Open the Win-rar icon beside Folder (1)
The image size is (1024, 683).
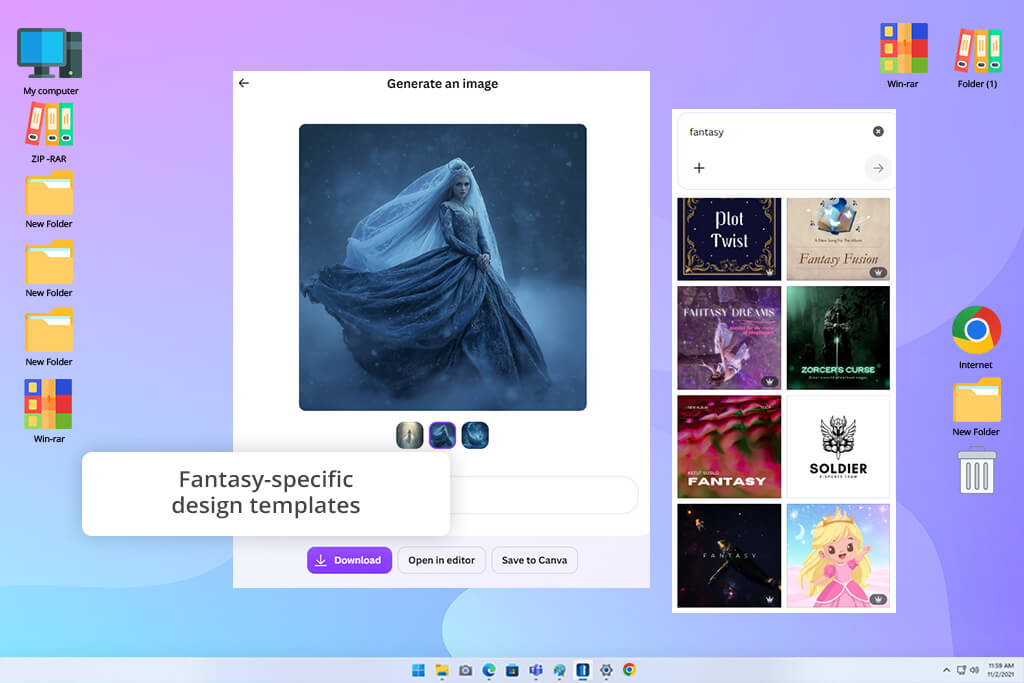click(903, 55)
